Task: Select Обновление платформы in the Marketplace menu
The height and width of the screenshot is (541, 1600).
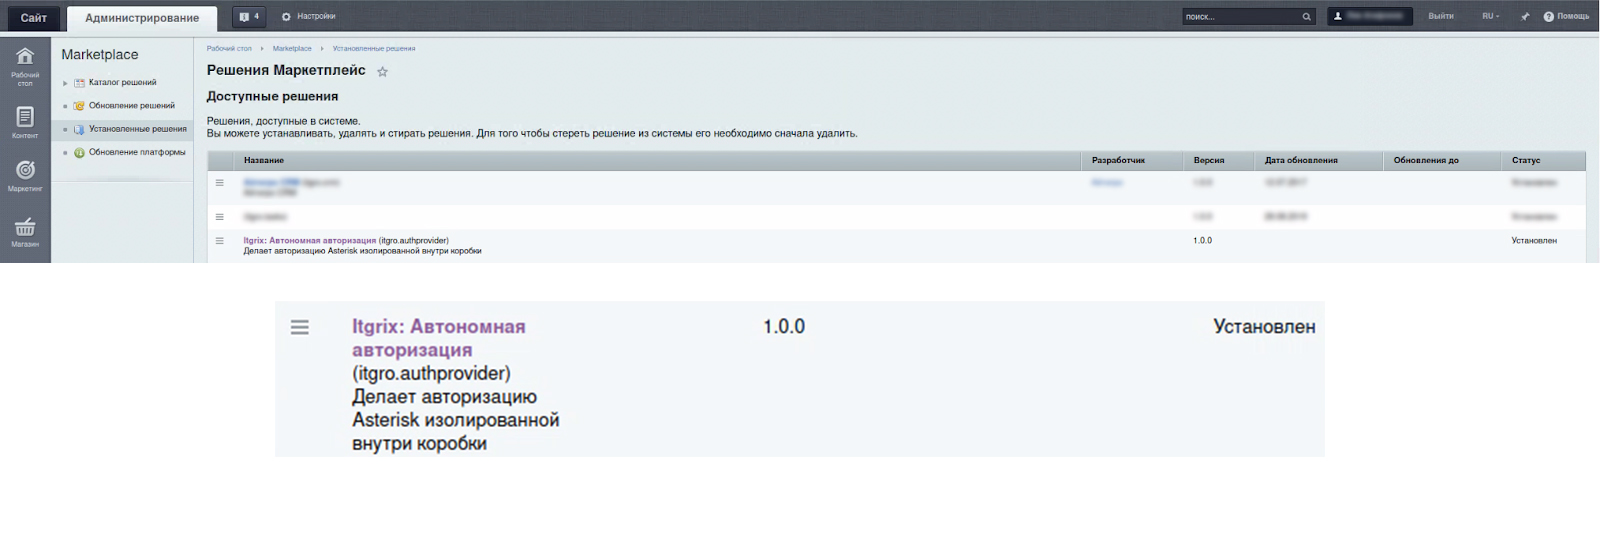Action: pos(137,153)
